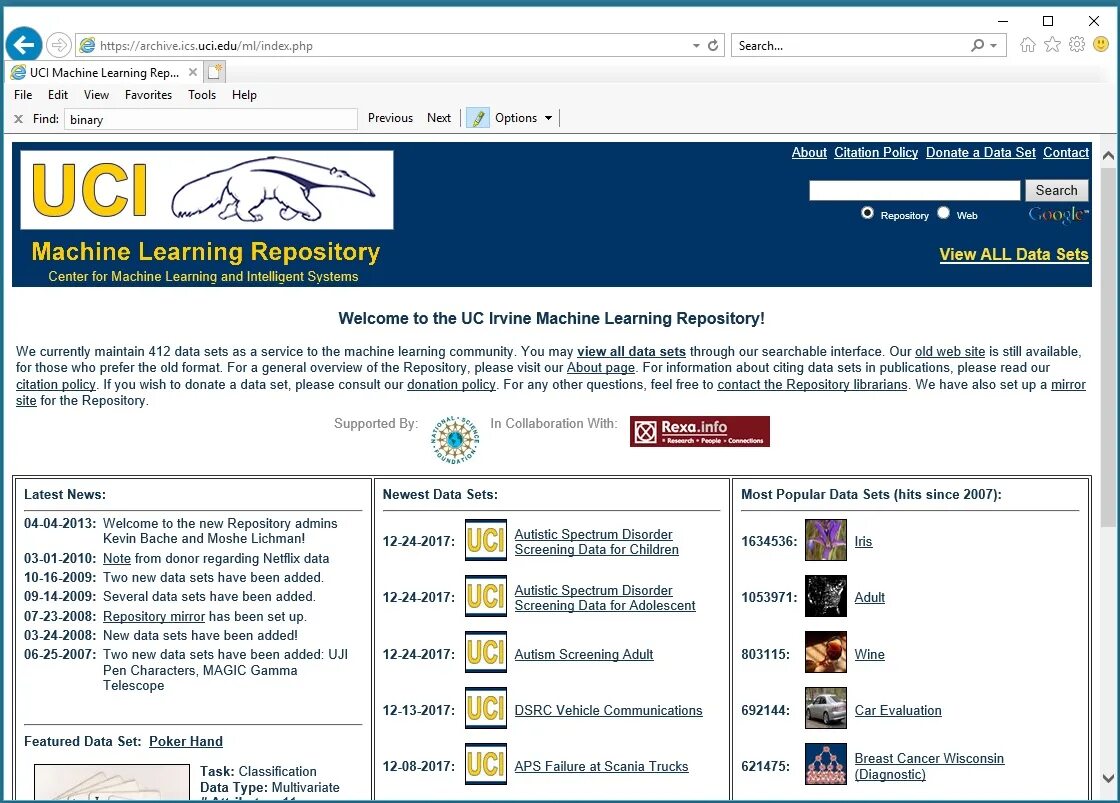Close the Find bar with the X
The width and height of the screenshot is (1120, 803).
pyautogui.click(x=19, y=119)
